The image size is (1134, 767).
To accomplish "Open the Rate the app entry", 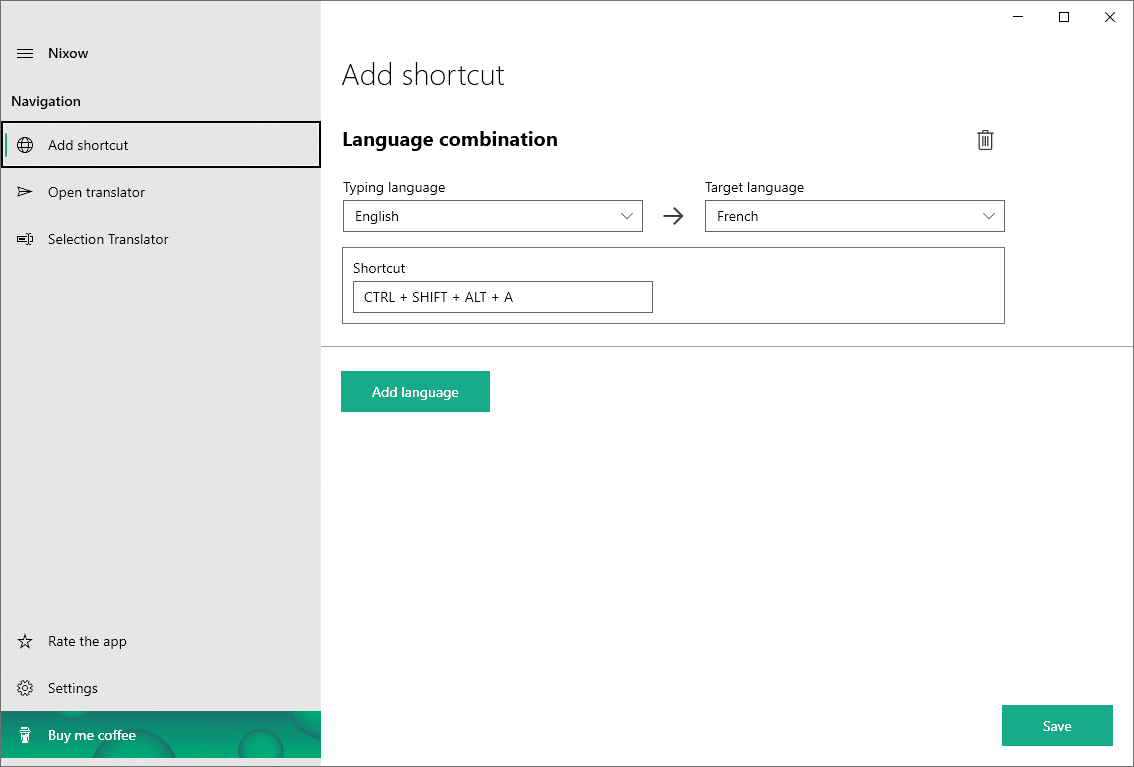I will tap(87, 641).
